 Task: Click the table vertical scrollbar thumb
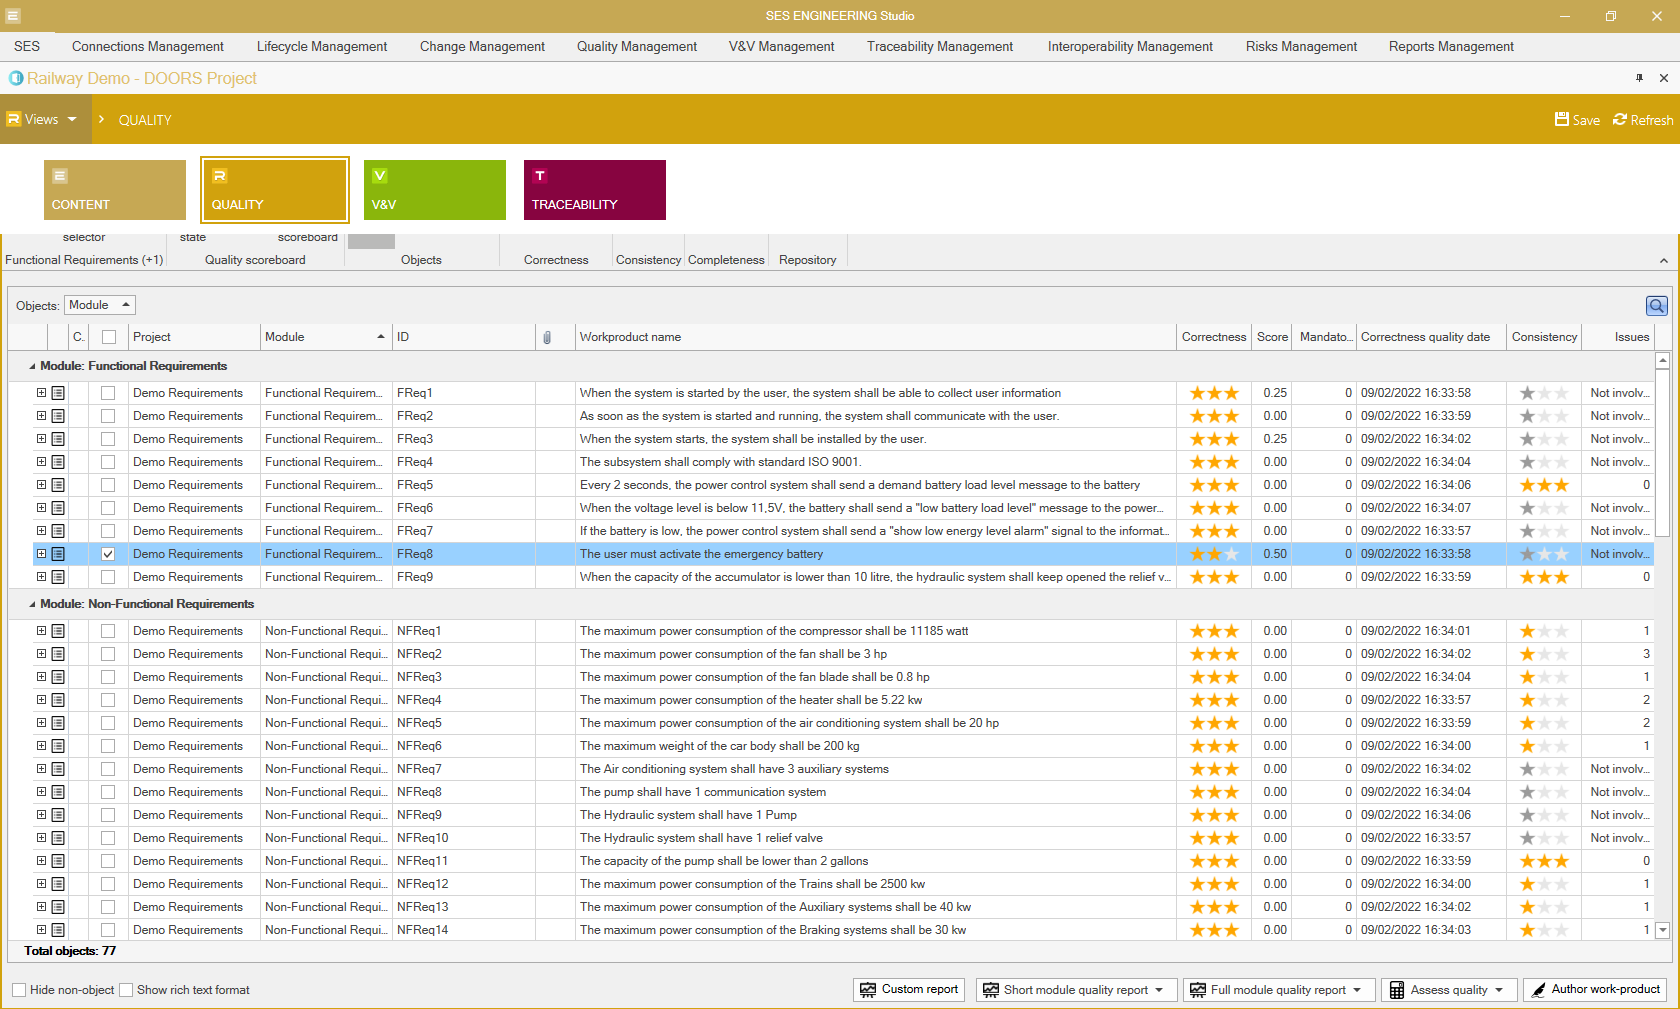point(1663,453)
